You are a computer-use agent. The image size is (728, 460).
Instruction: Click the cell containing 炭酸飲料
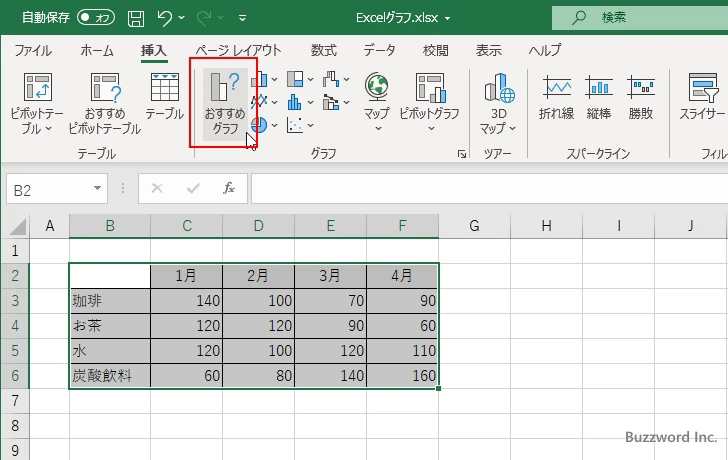point(110,376)
